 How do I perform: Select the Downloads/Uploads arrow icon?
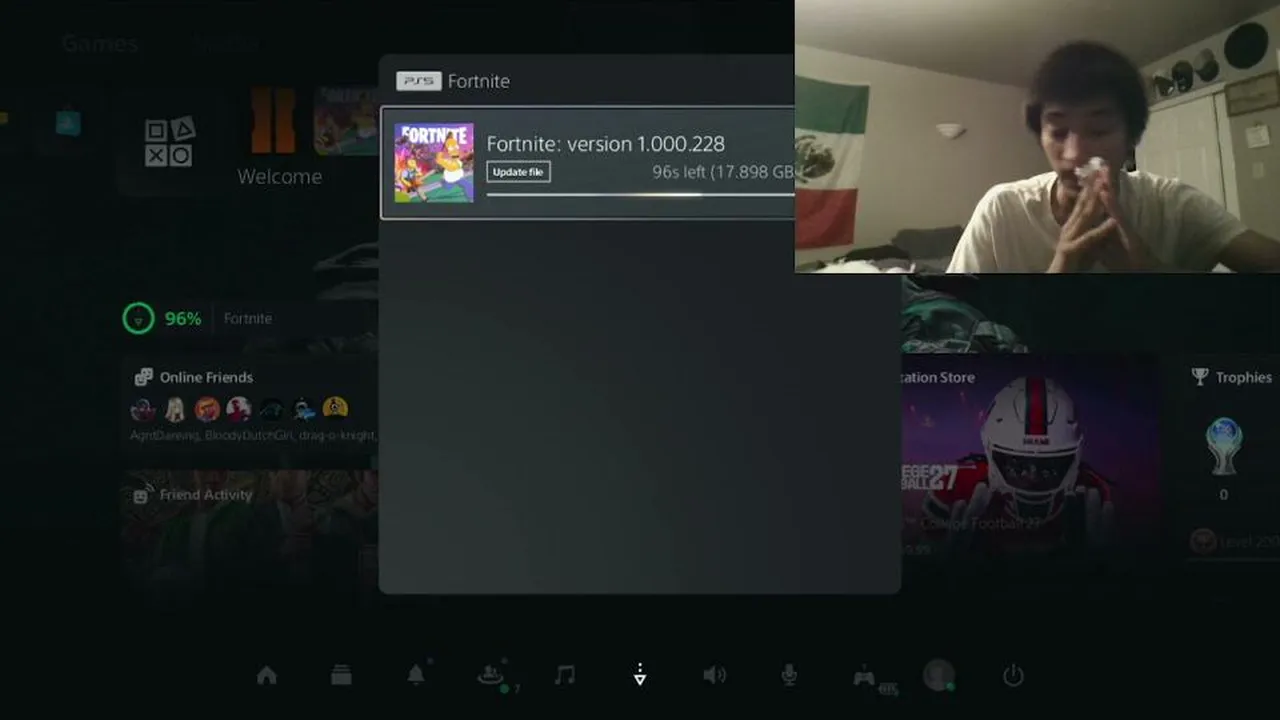[x=640, y=676]
